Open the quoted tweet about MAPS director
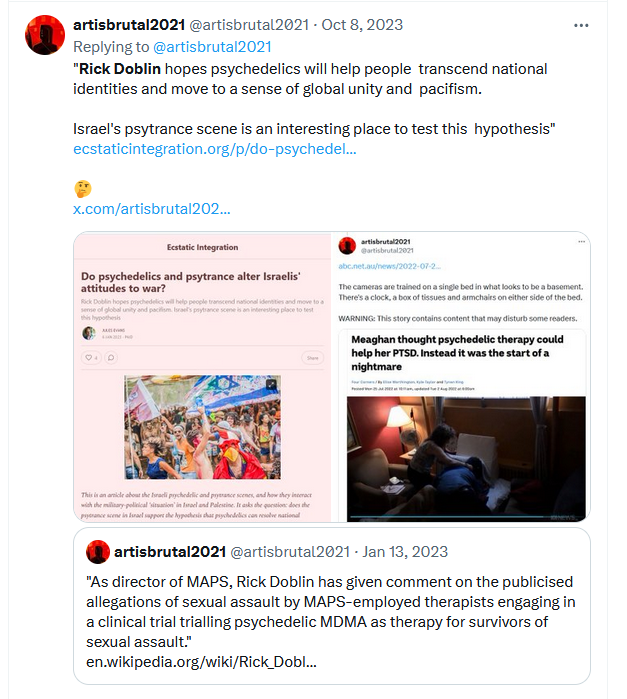Image resolution: width=627 pixels, height=699 pixels. point(332,606)
